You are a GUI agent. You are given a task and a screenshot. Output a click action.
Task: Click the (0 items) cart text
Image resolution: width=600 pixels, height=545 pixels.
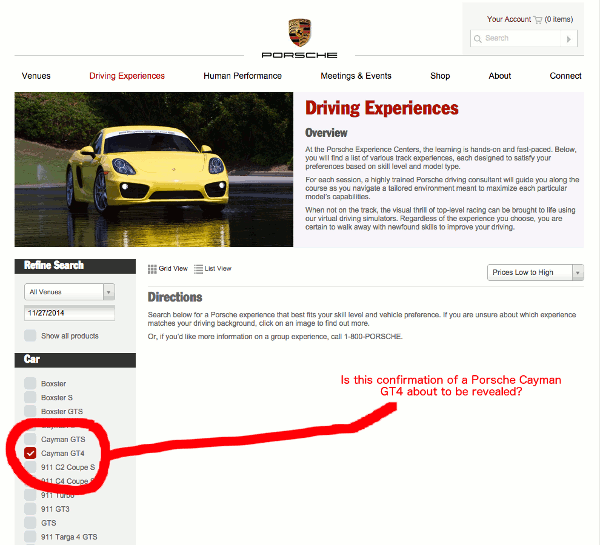[x=559, y=19]
